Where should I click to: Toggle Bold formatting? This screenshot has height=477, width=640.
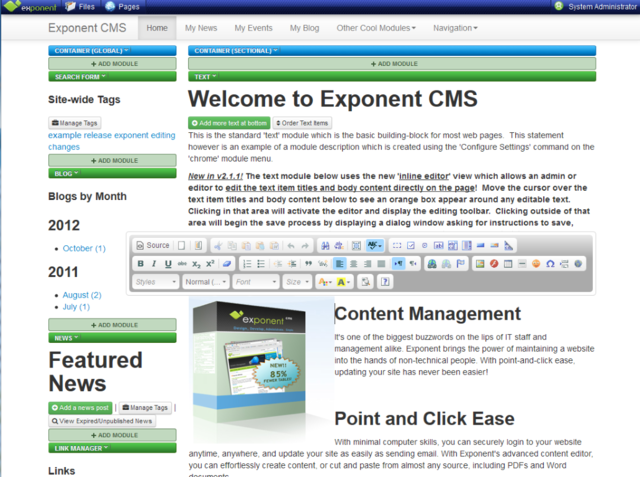(x=140, y=264)
